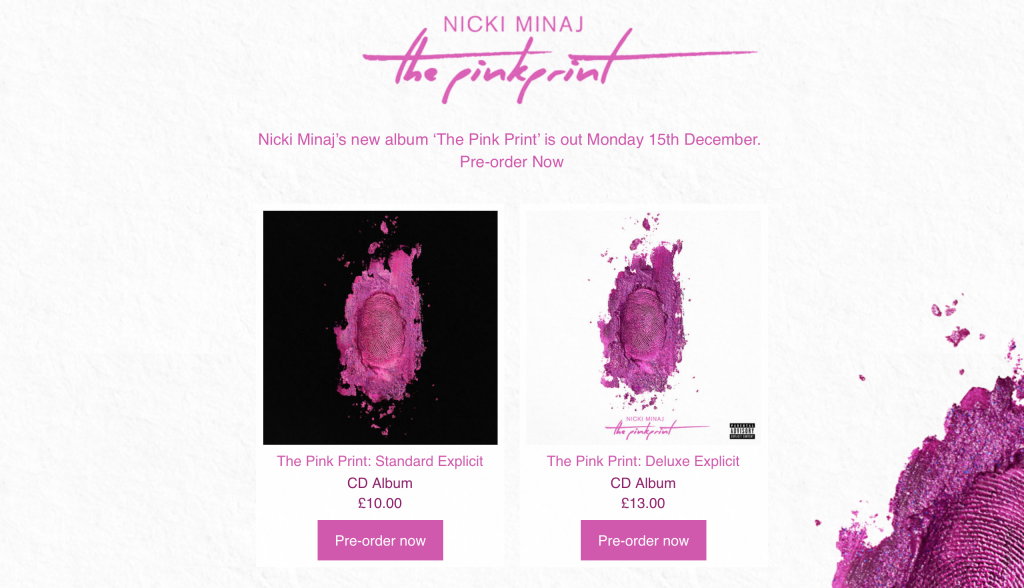Screen dimensions: 1024x588
Task: Click the Parental Advisory label on Deluxe cover
Action: 742,431
